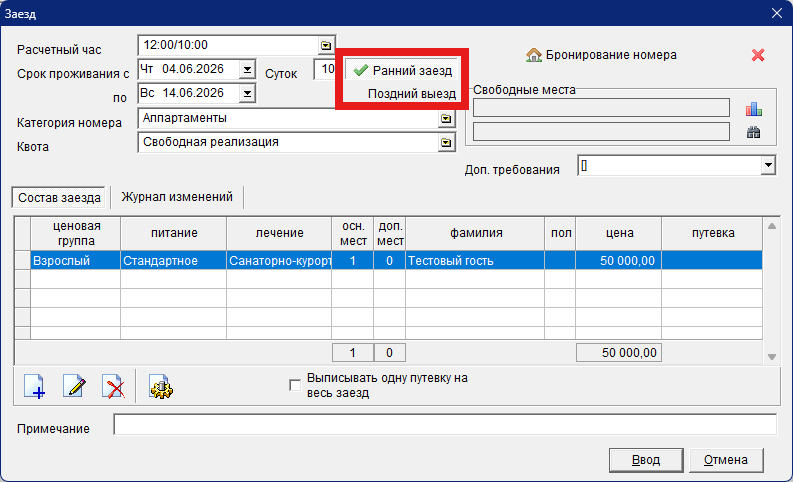The image size is (793, 482).
Task: Click the bar chart icon by Свободные места
Action: 754,109
